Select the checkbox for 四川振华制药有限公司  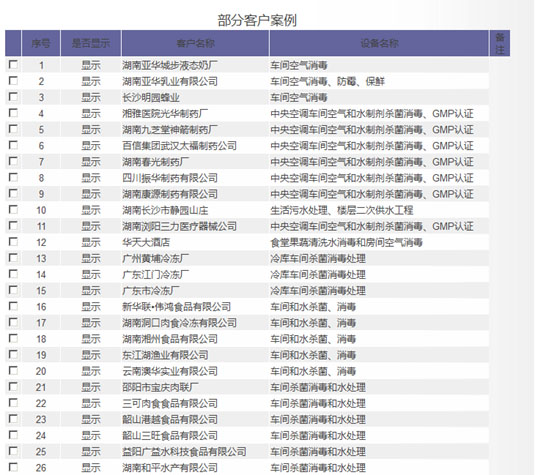tap(13, 177)
